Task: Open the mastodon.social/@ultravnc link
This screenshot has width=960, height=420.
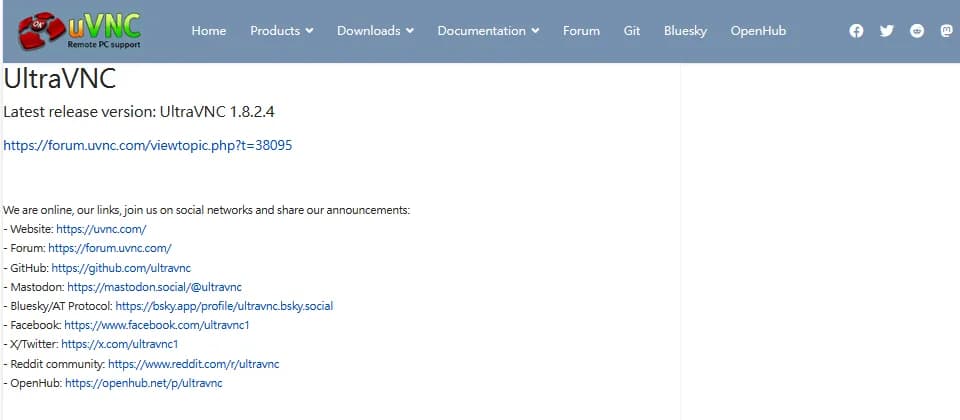Action: (154, 287)
